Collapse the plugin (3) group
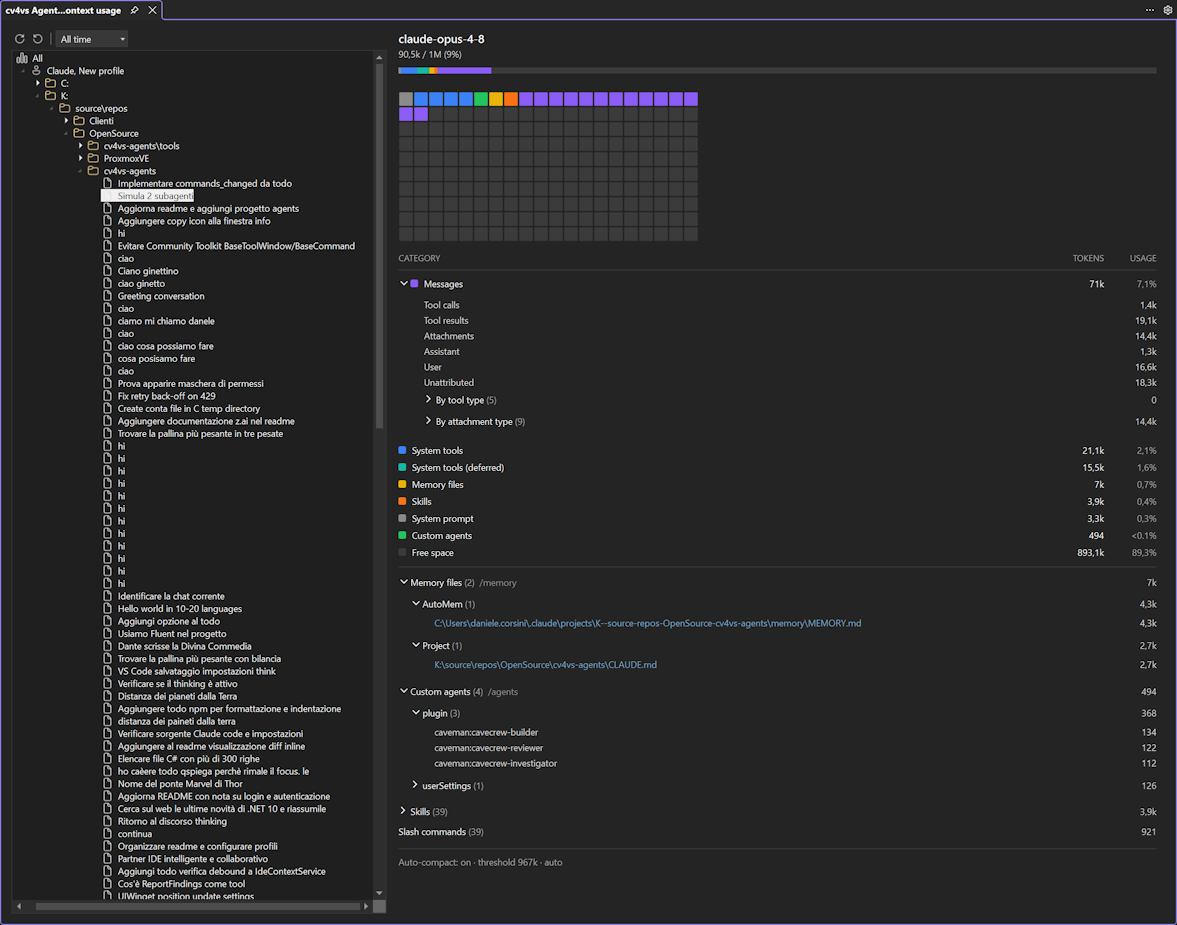The image size is (1177, 925). tap(415, 713)
